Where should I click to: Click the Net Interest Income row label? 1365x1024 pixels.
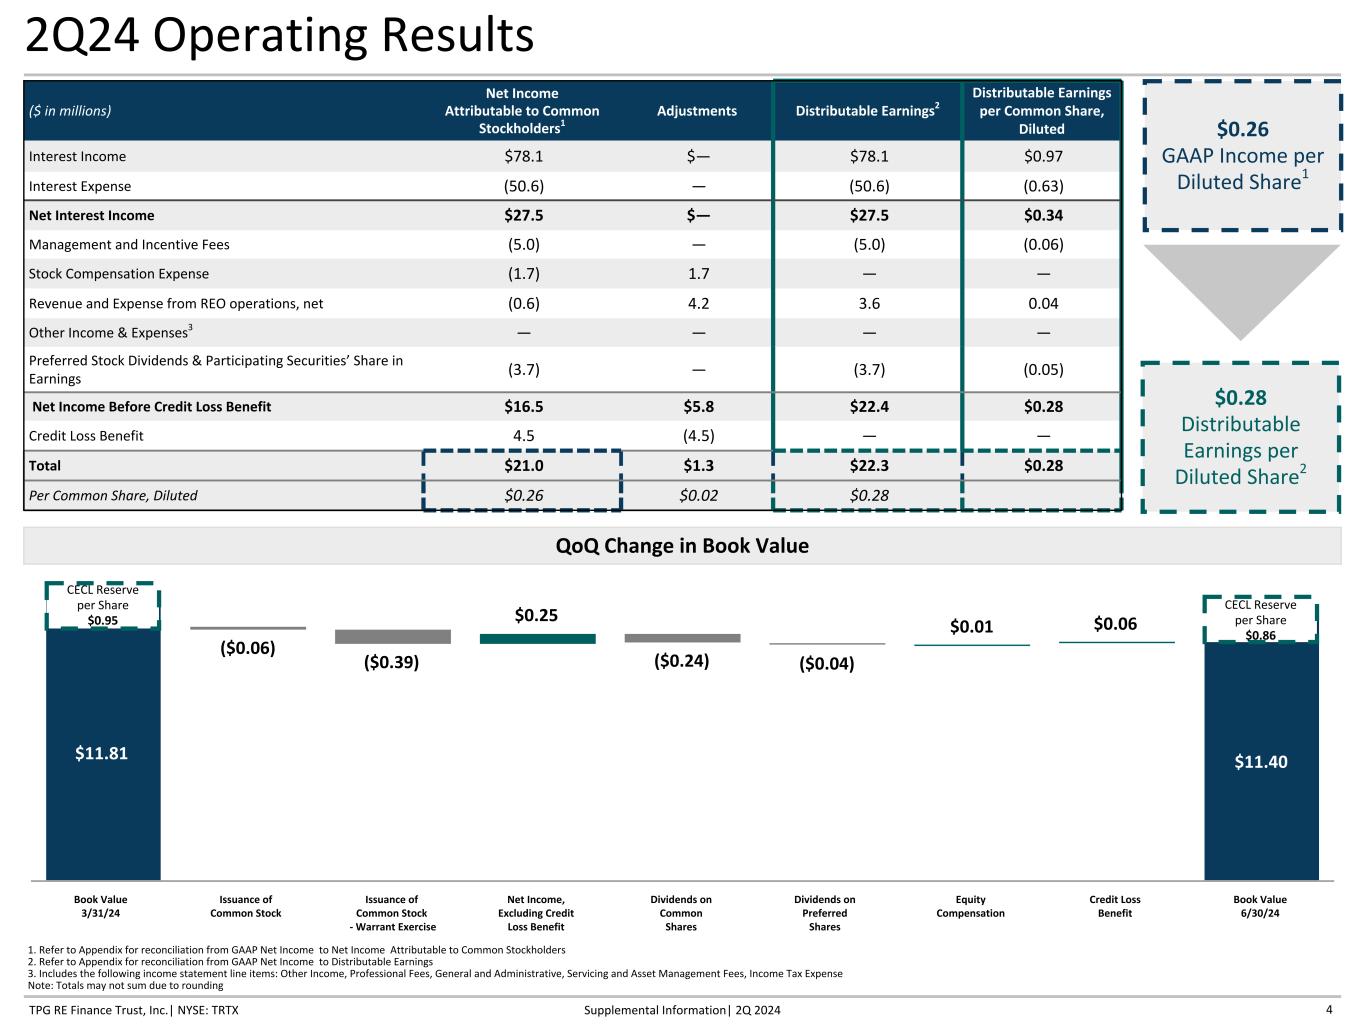click(92, 215)
